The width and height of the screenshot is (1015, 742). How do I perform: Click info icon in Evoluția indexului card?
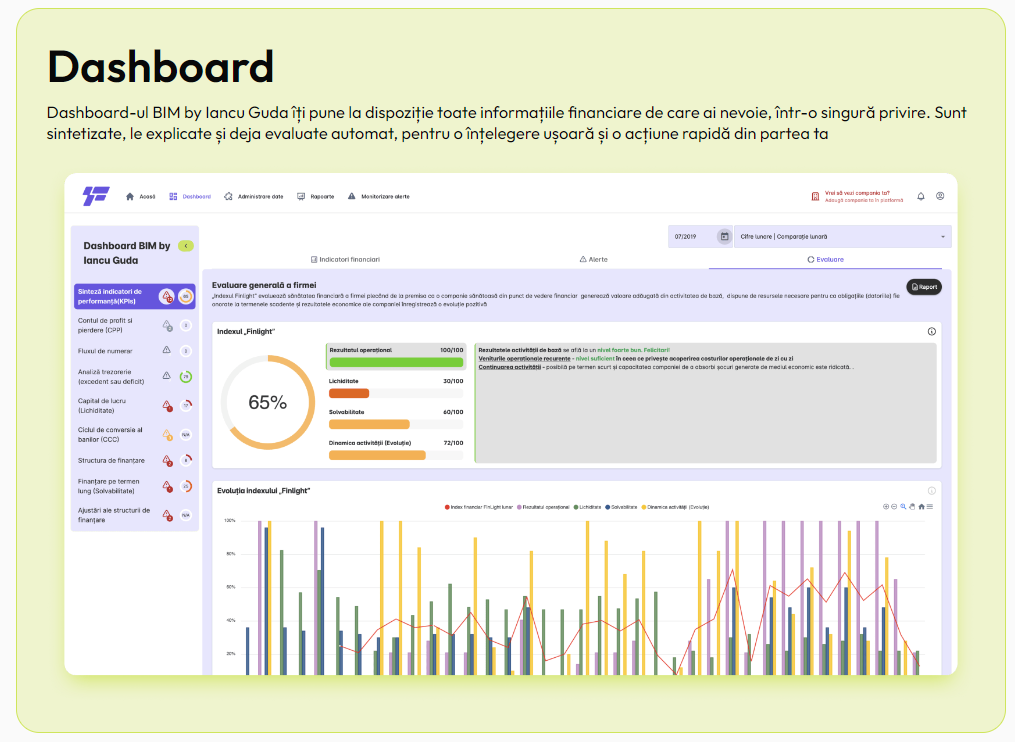[931, 491]
